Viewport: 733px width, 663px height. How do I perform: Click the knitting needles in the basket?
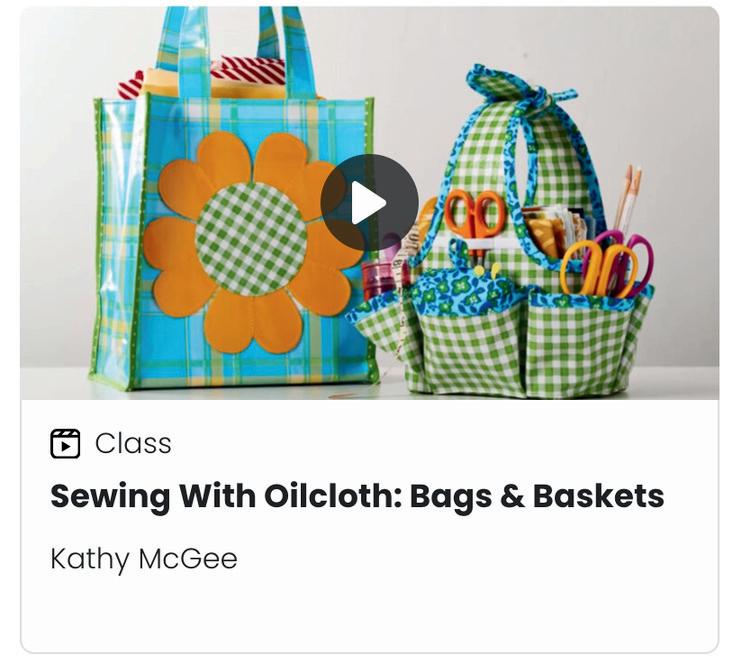[628, 198]
